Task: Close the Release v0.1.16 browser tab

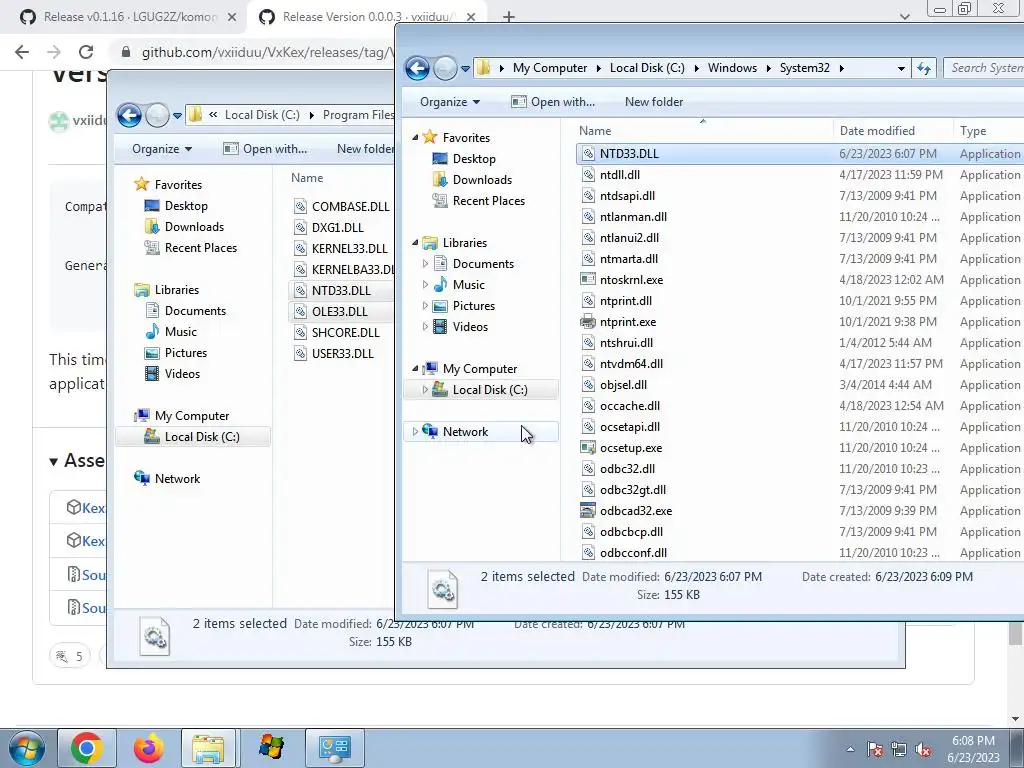Action: 232,17
